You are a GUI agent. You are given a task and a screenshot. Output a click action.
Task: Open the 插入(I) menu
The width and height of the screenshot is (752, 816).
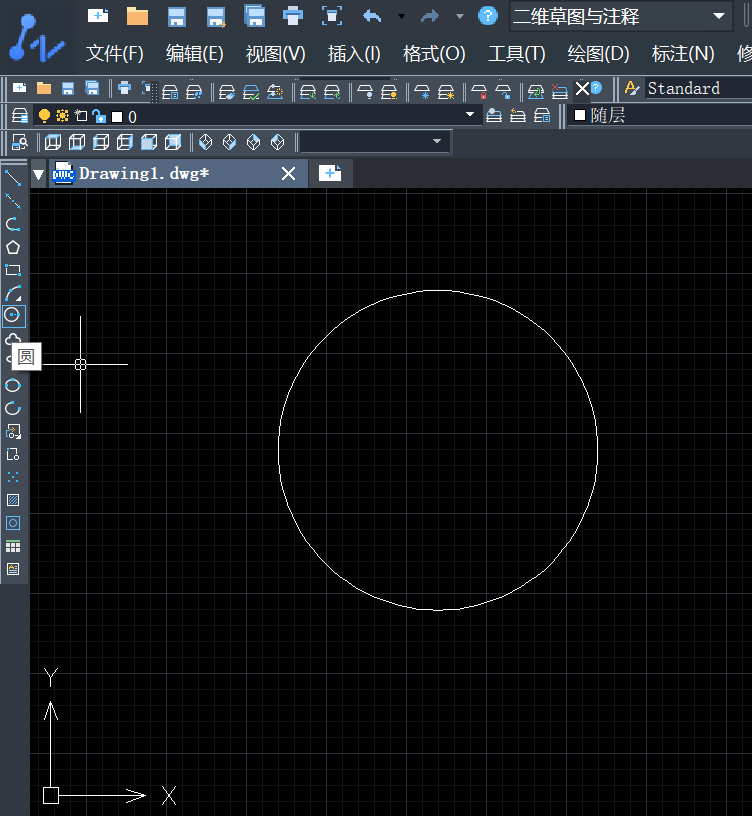354,54
